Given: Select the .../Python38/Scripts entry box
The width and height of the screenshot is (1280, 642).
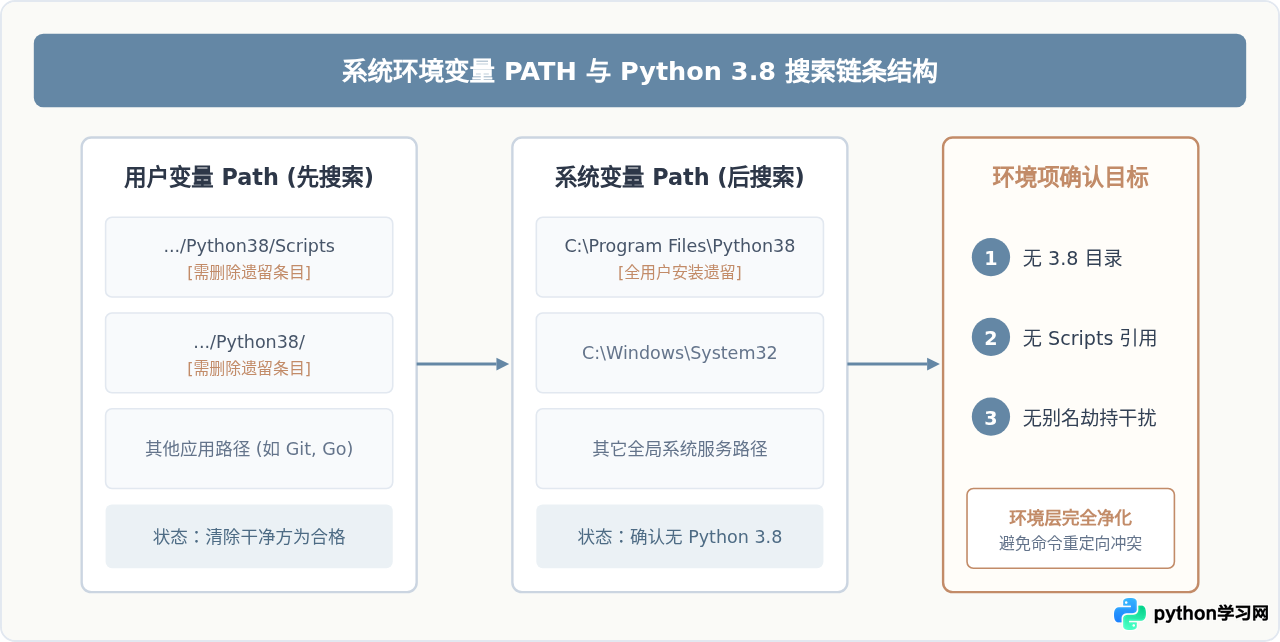Looking at the screenshot, I should click(x=249, y=257).
